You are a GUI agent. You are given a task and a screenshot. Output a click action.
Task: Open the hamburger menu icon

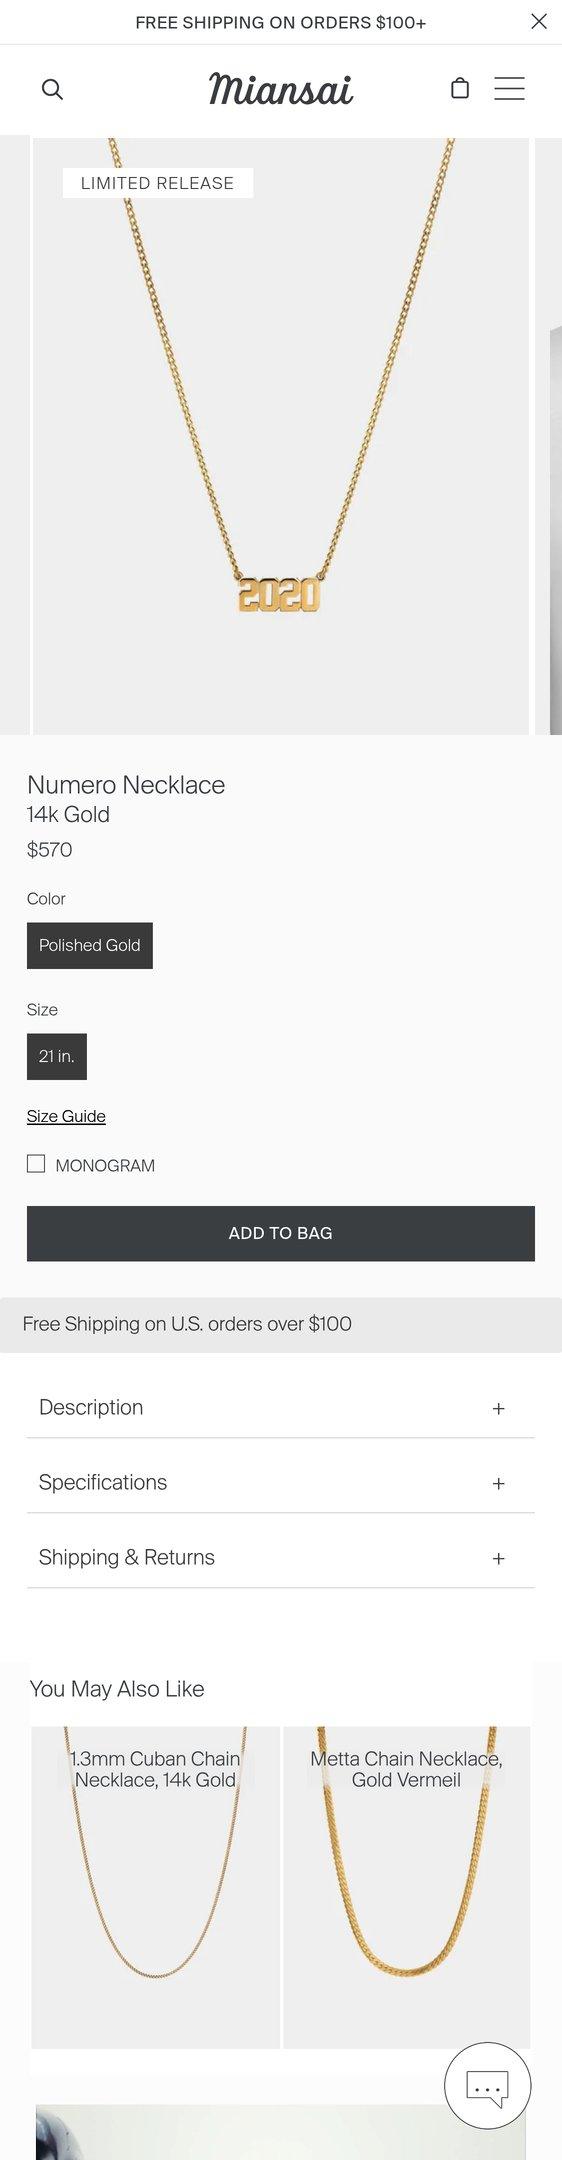(509, 89)
